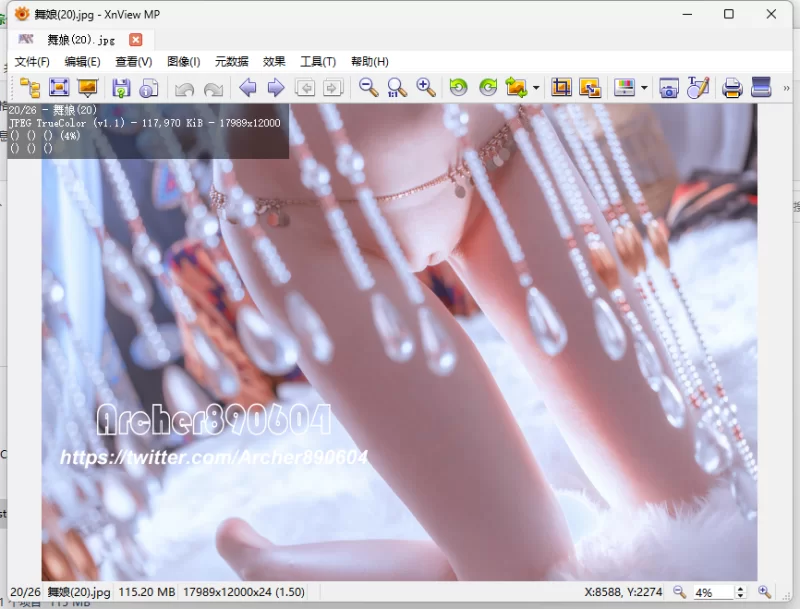Click the status bar zoom out icon
Viewport: 800px width, 609px height.
(679, 592)
